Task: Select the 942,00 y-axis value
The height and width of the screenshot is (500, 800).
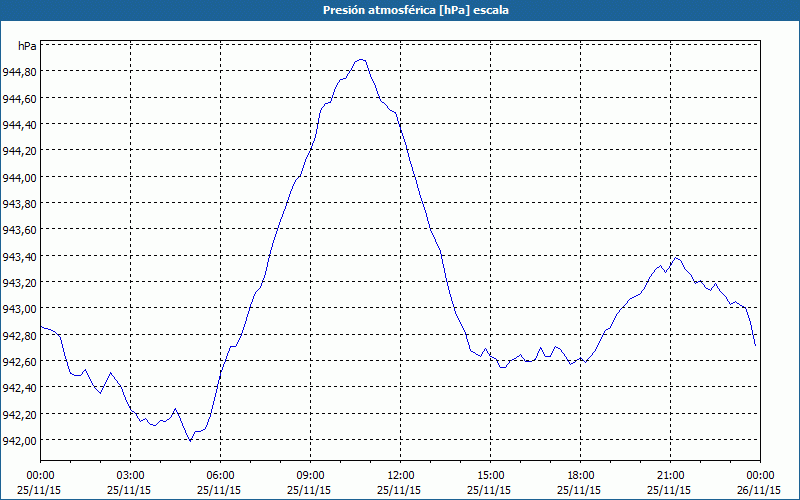Action: tap(19, 440)
